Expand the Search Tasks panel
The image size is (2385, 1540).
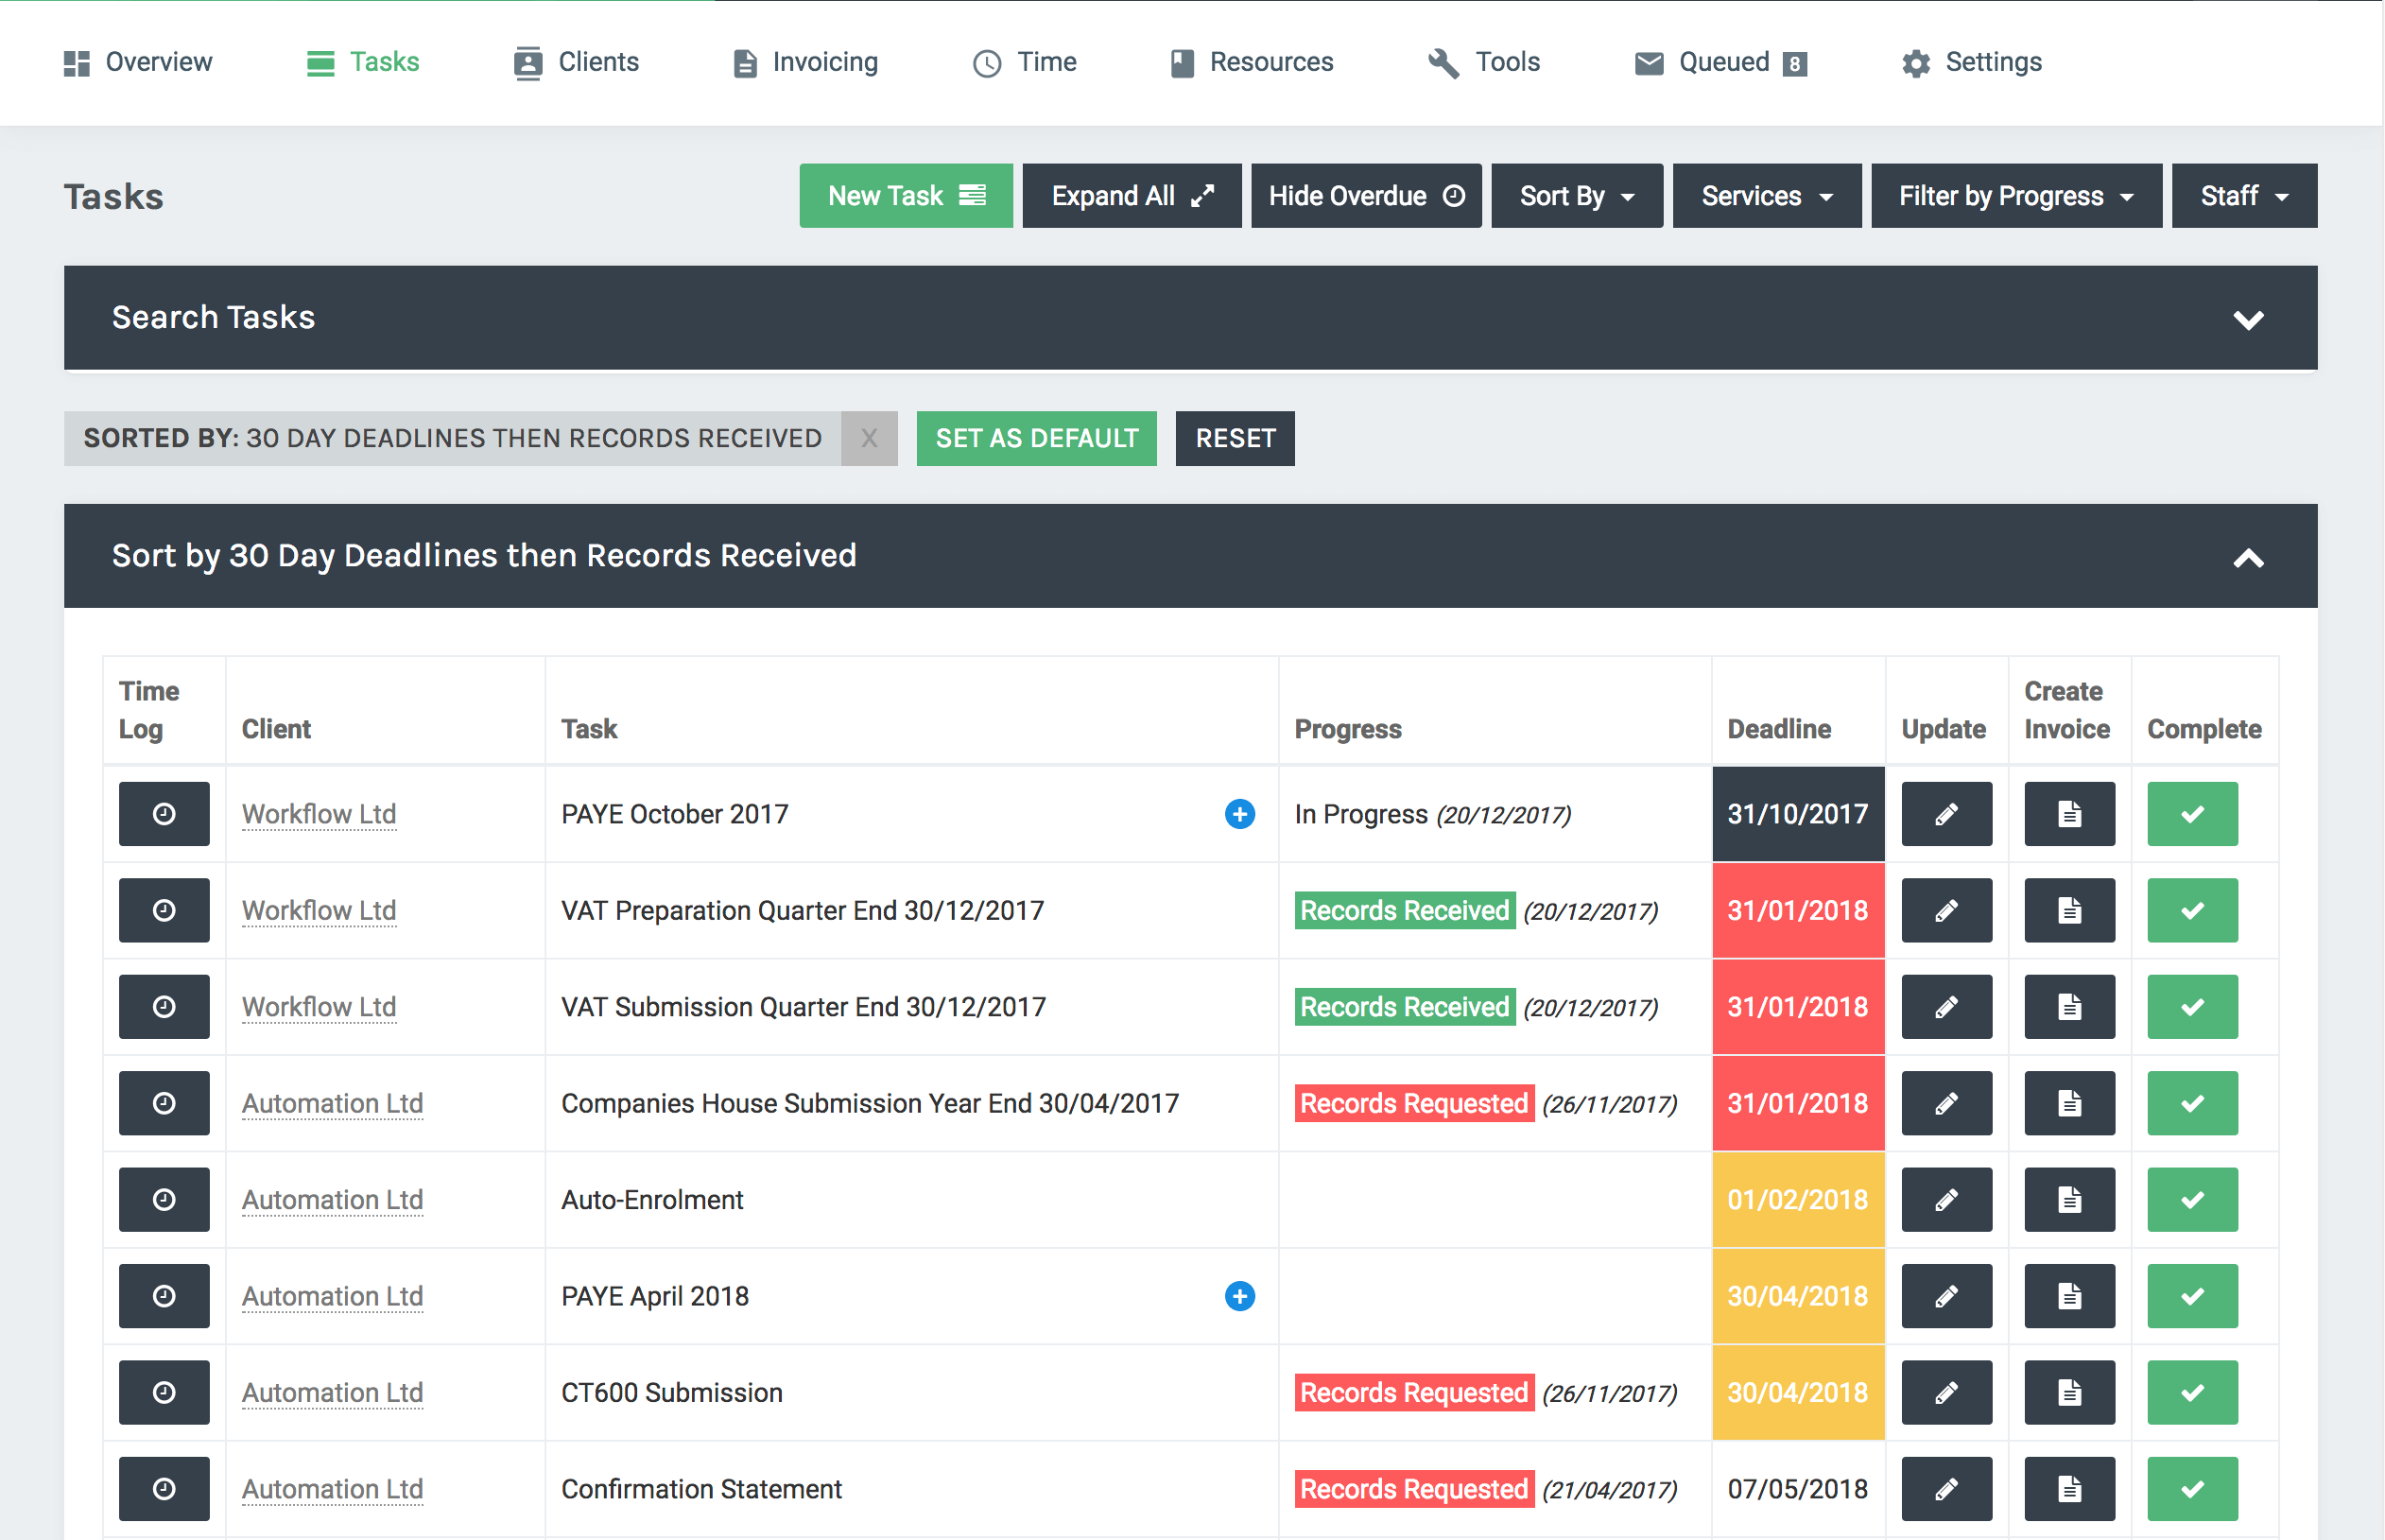click(2247, 320)
